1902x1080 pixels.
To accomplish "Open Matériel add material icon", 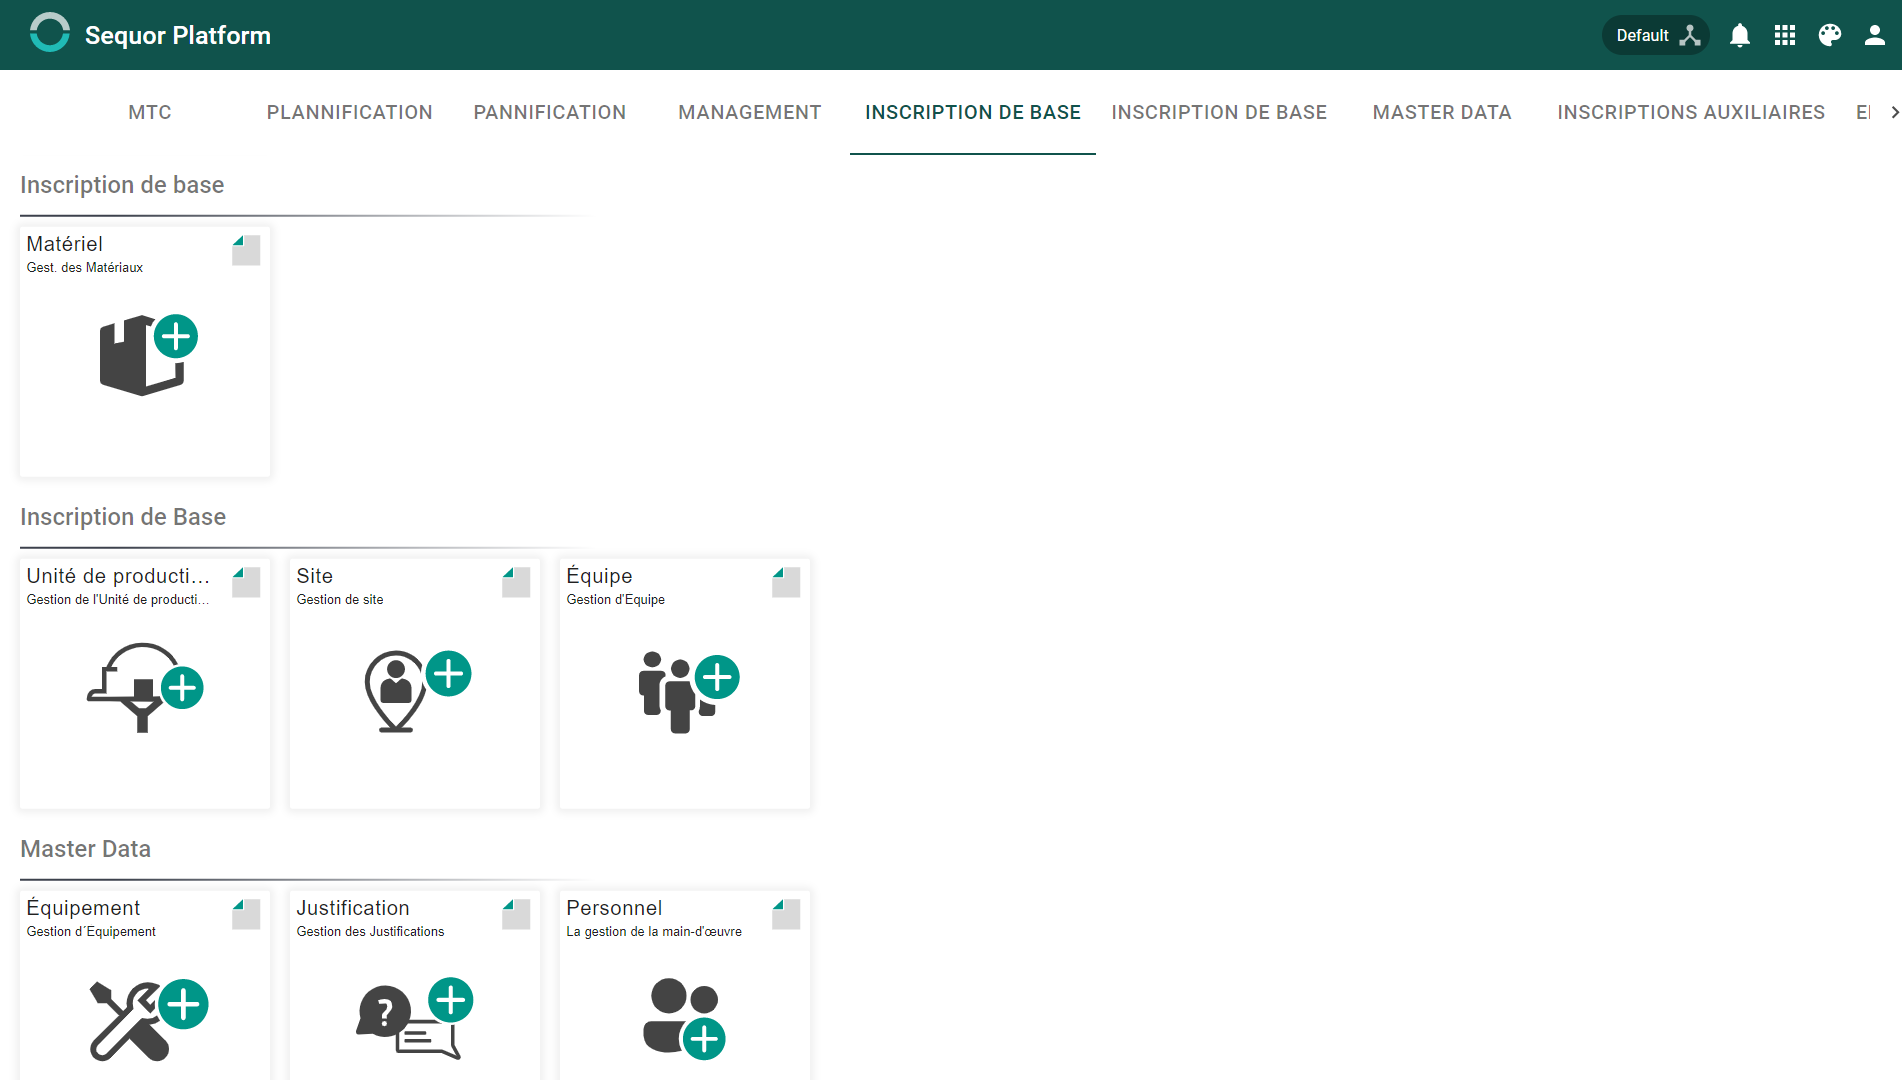I will (148, 354).
